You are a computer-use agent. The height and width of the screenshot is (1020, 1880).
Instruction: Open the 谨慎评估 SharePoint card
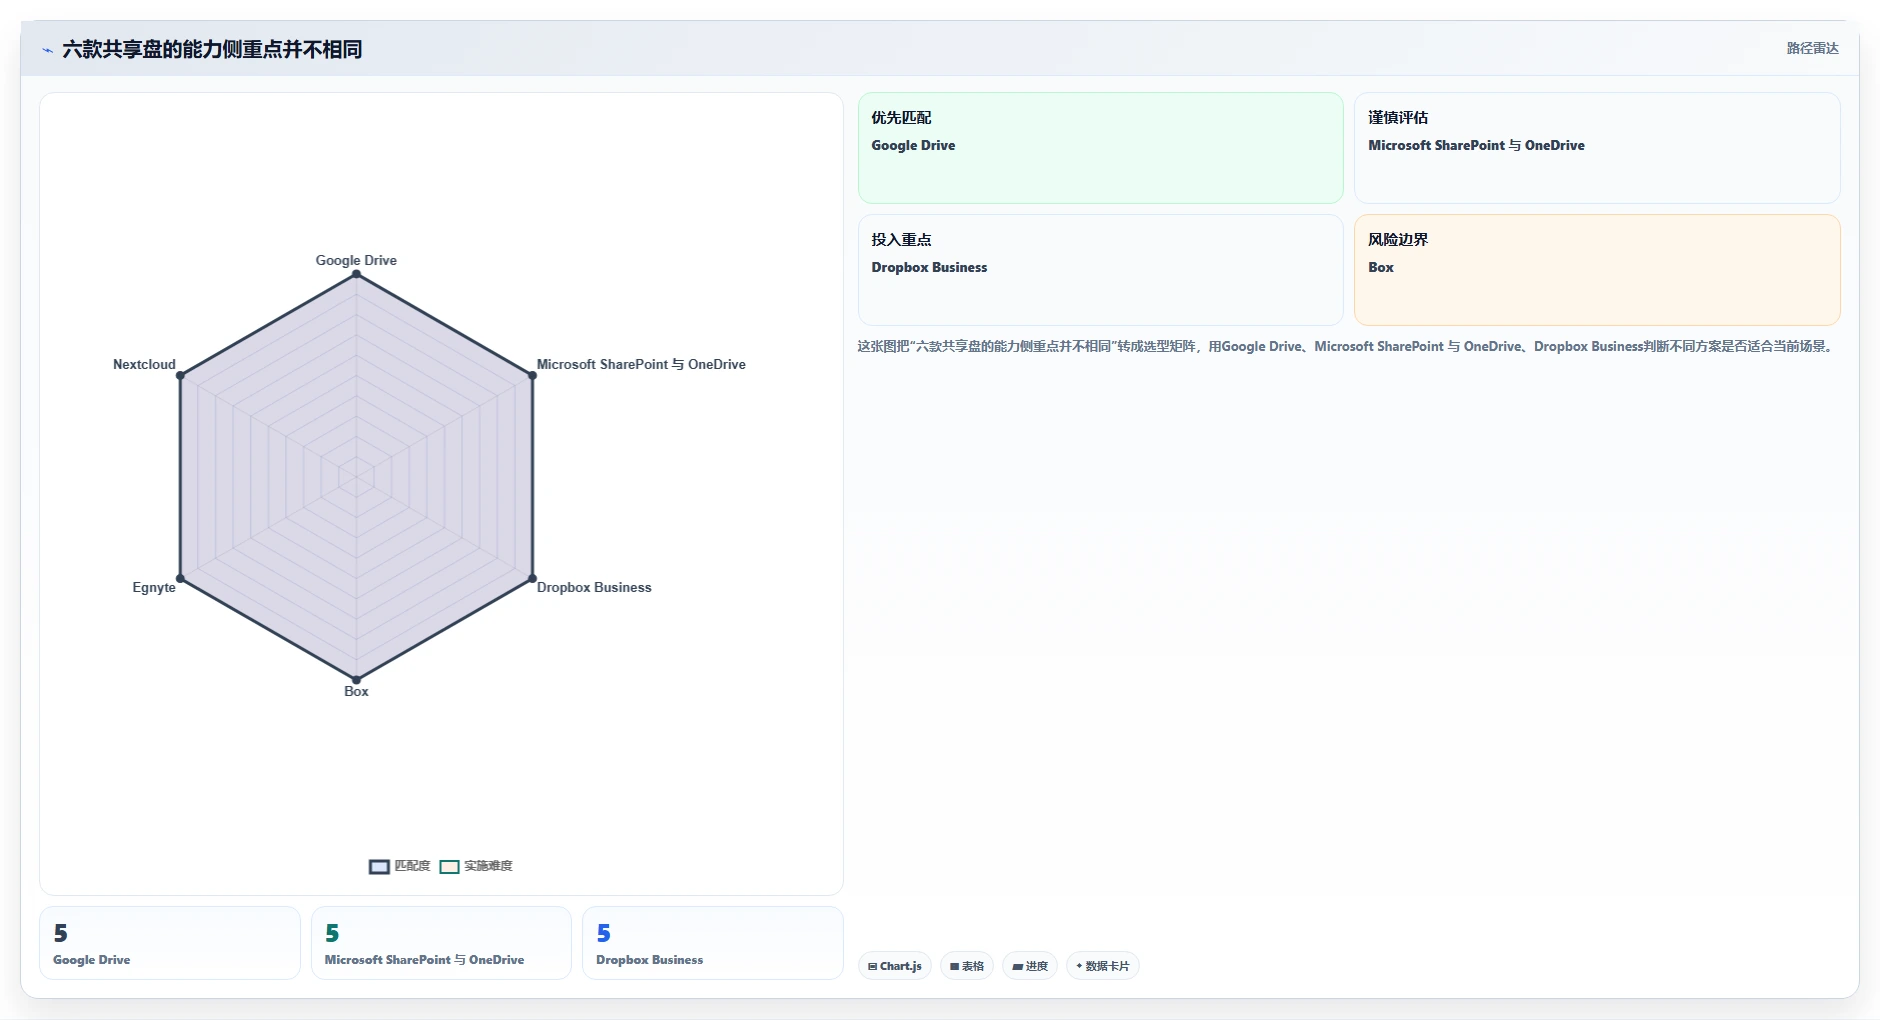(x=1597, y=148)
